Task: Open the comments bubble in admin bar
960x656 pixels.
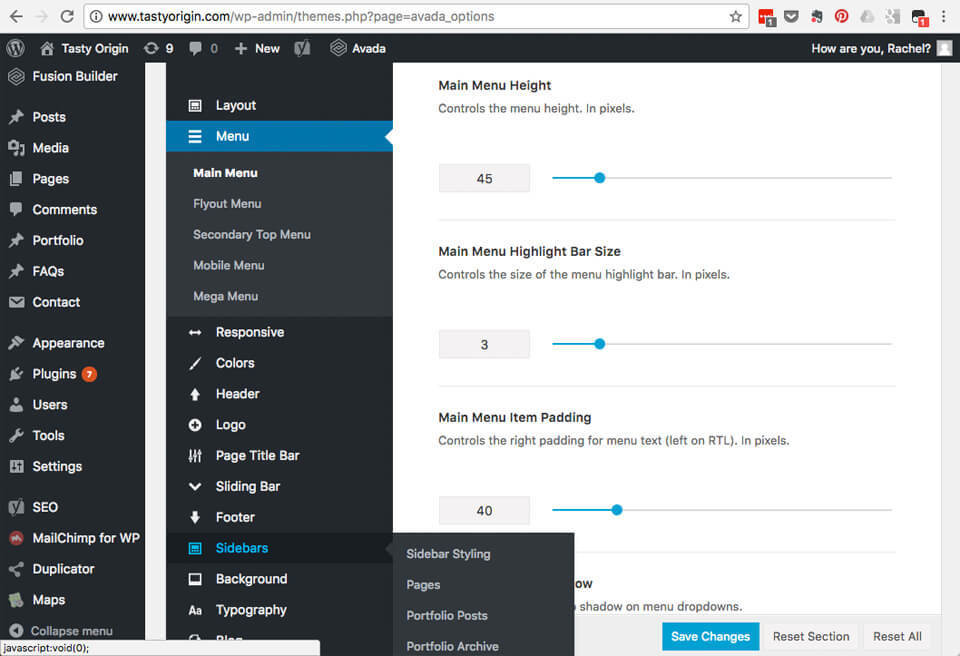Action: pyautogui.click(x=203, y=48)
